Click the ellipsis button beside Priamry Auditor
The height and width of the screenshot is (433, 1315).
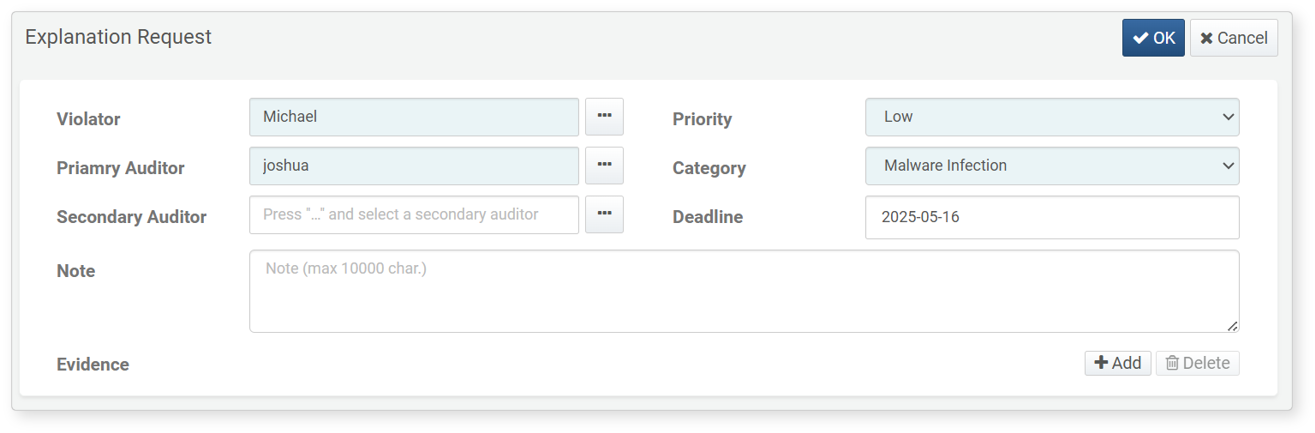[604, 166]
